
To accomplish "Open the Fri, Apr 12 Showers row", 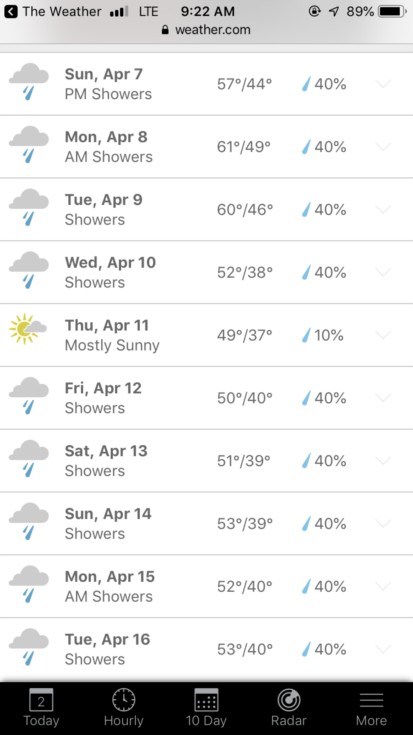I will pyautogui.click(x=206, y=398).
